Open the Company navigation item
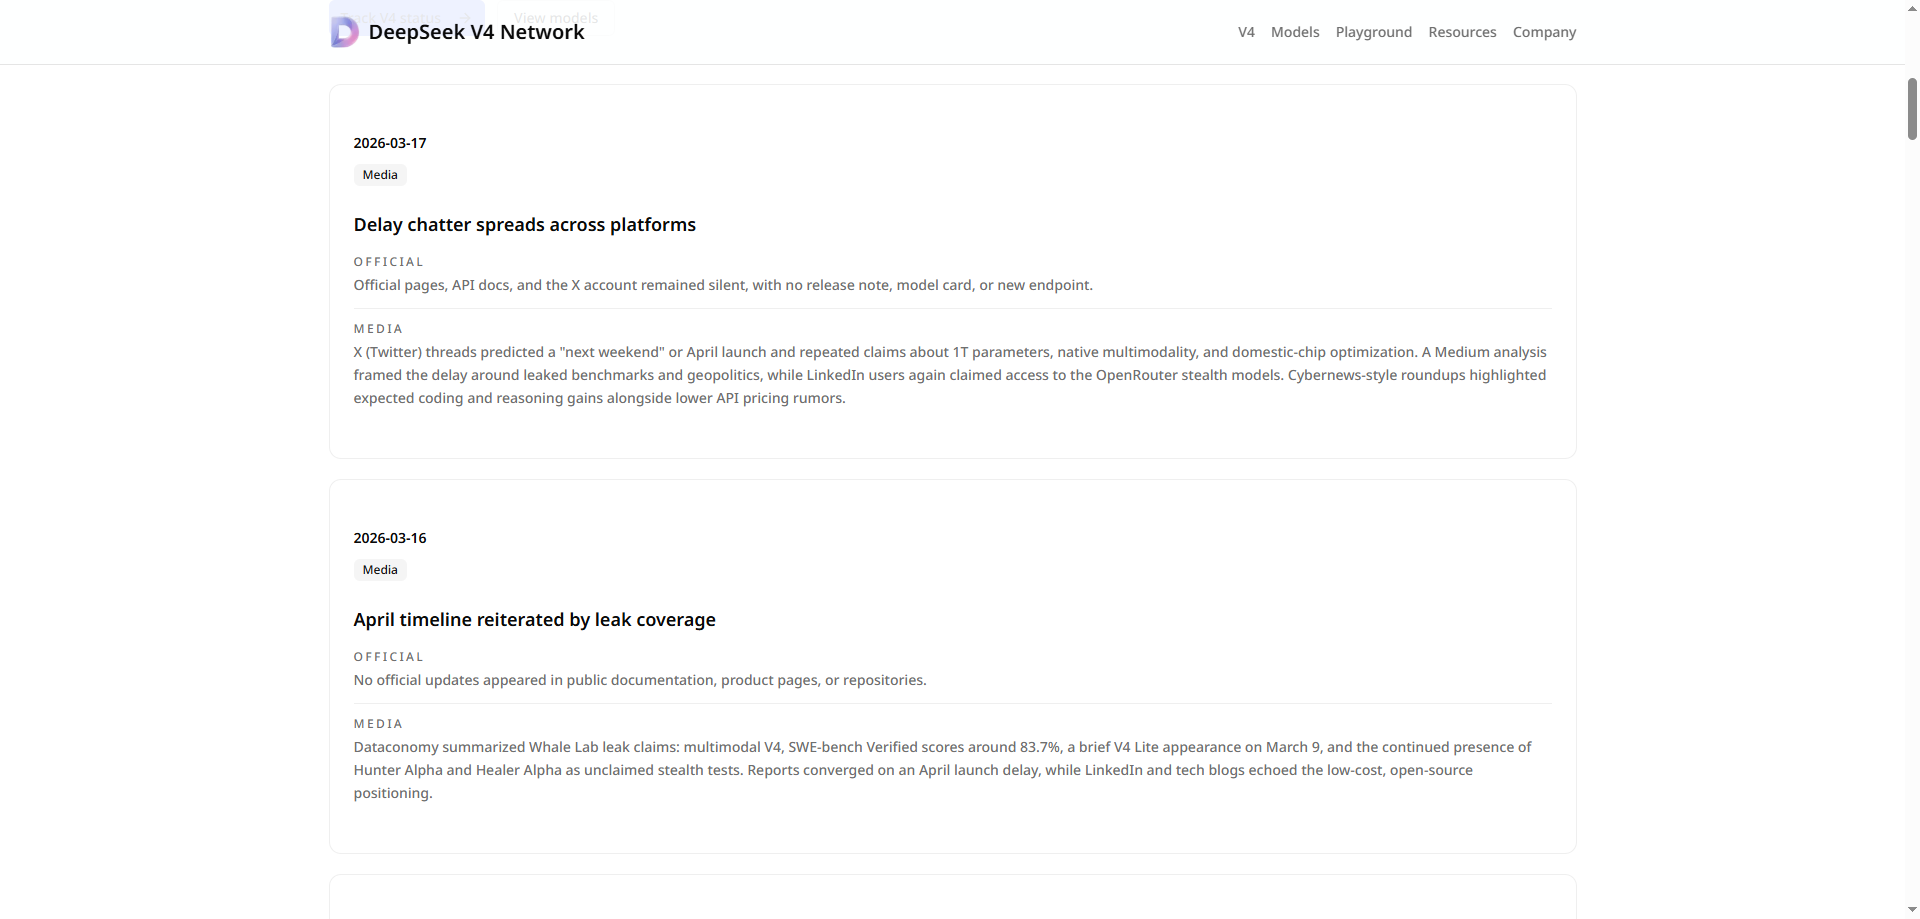The width and height of the screenshot is (1920, 919). [x=1544, y=31]
